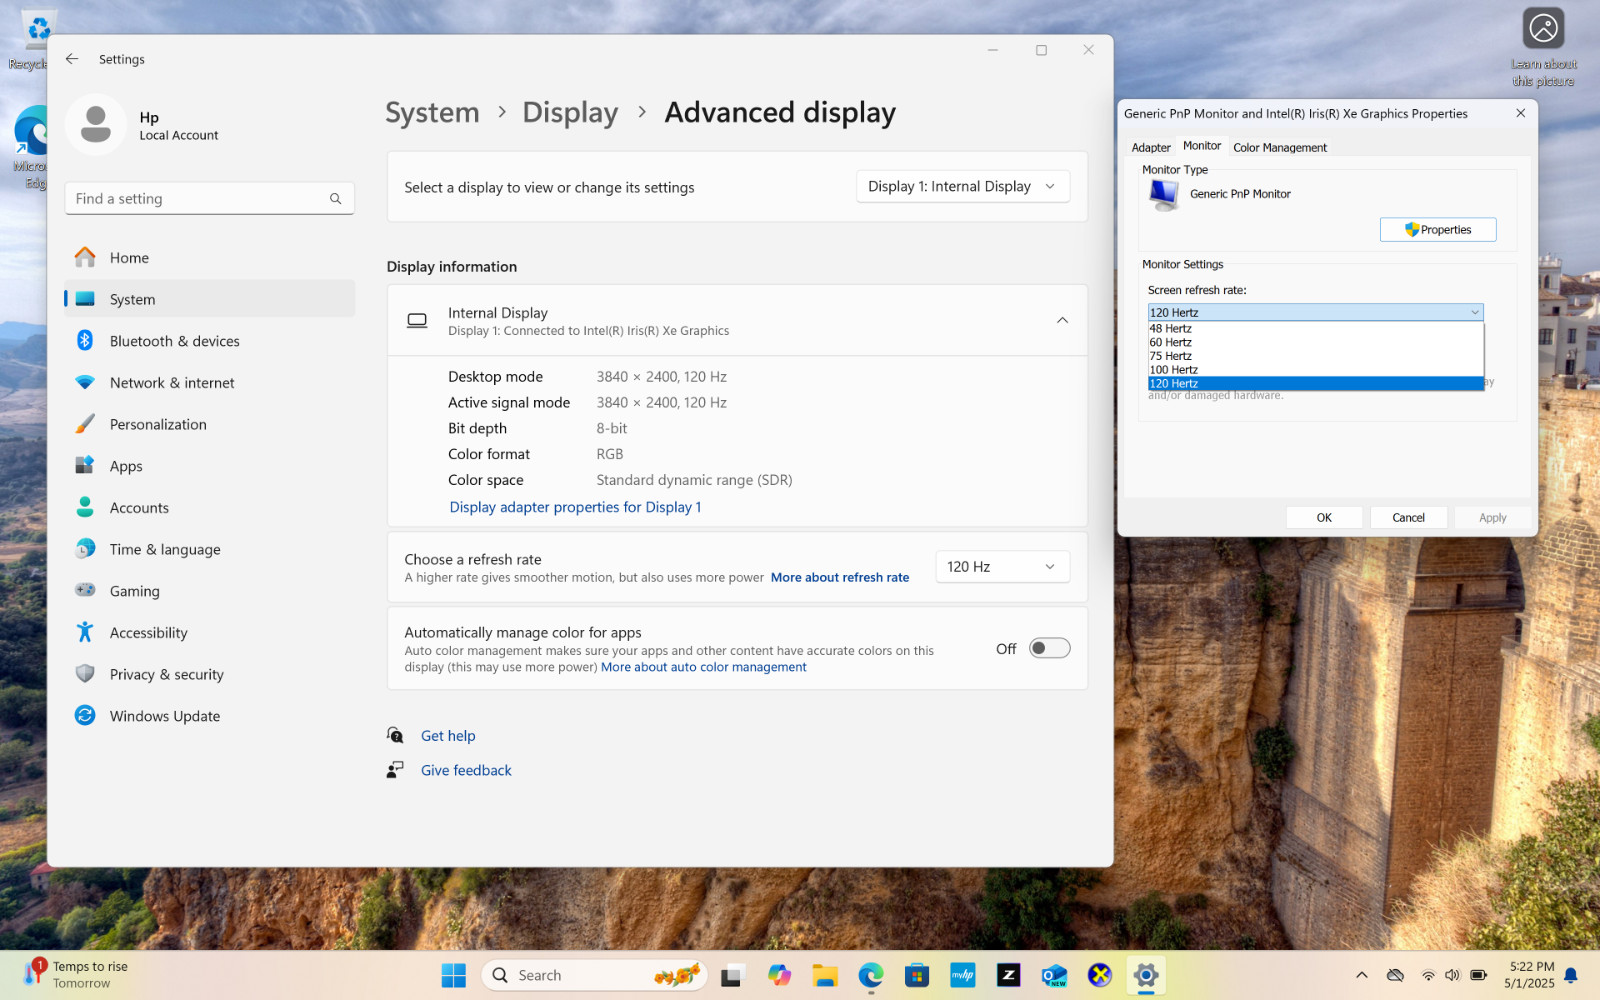Toggle automatically manage color for apps
The width and height of the screenshot is (1600, 1000).
(1050, 649)
